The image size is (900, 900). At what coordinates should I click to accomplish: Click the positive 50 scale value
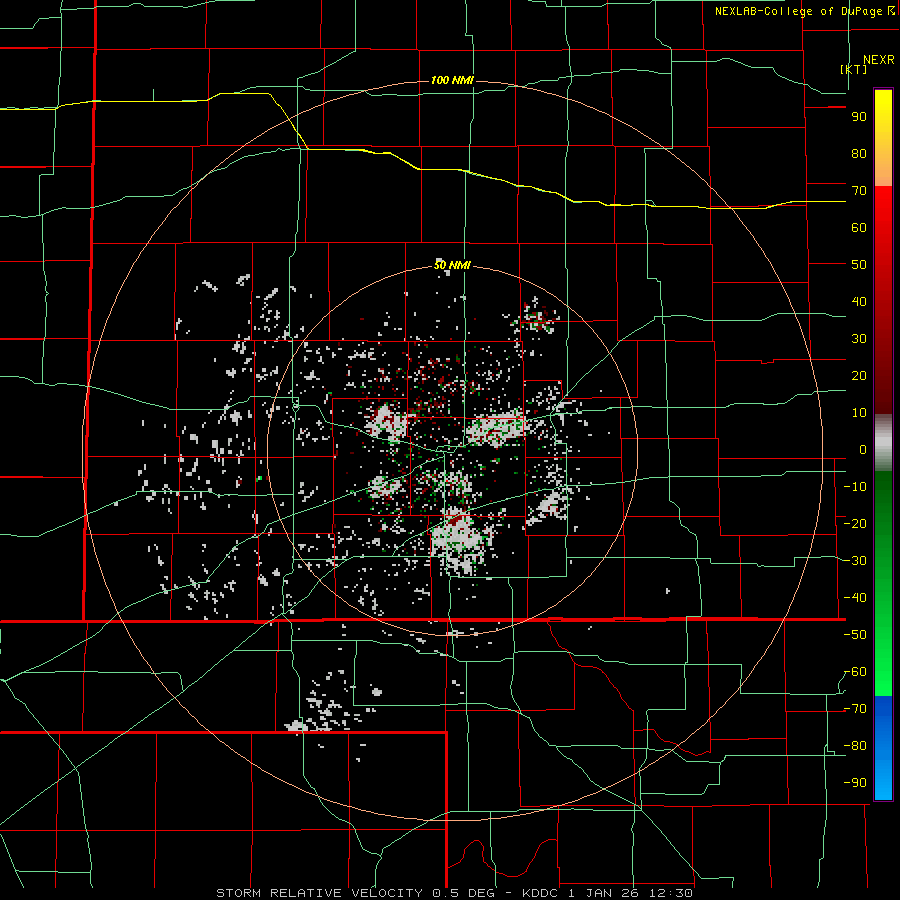coord(859,265)
